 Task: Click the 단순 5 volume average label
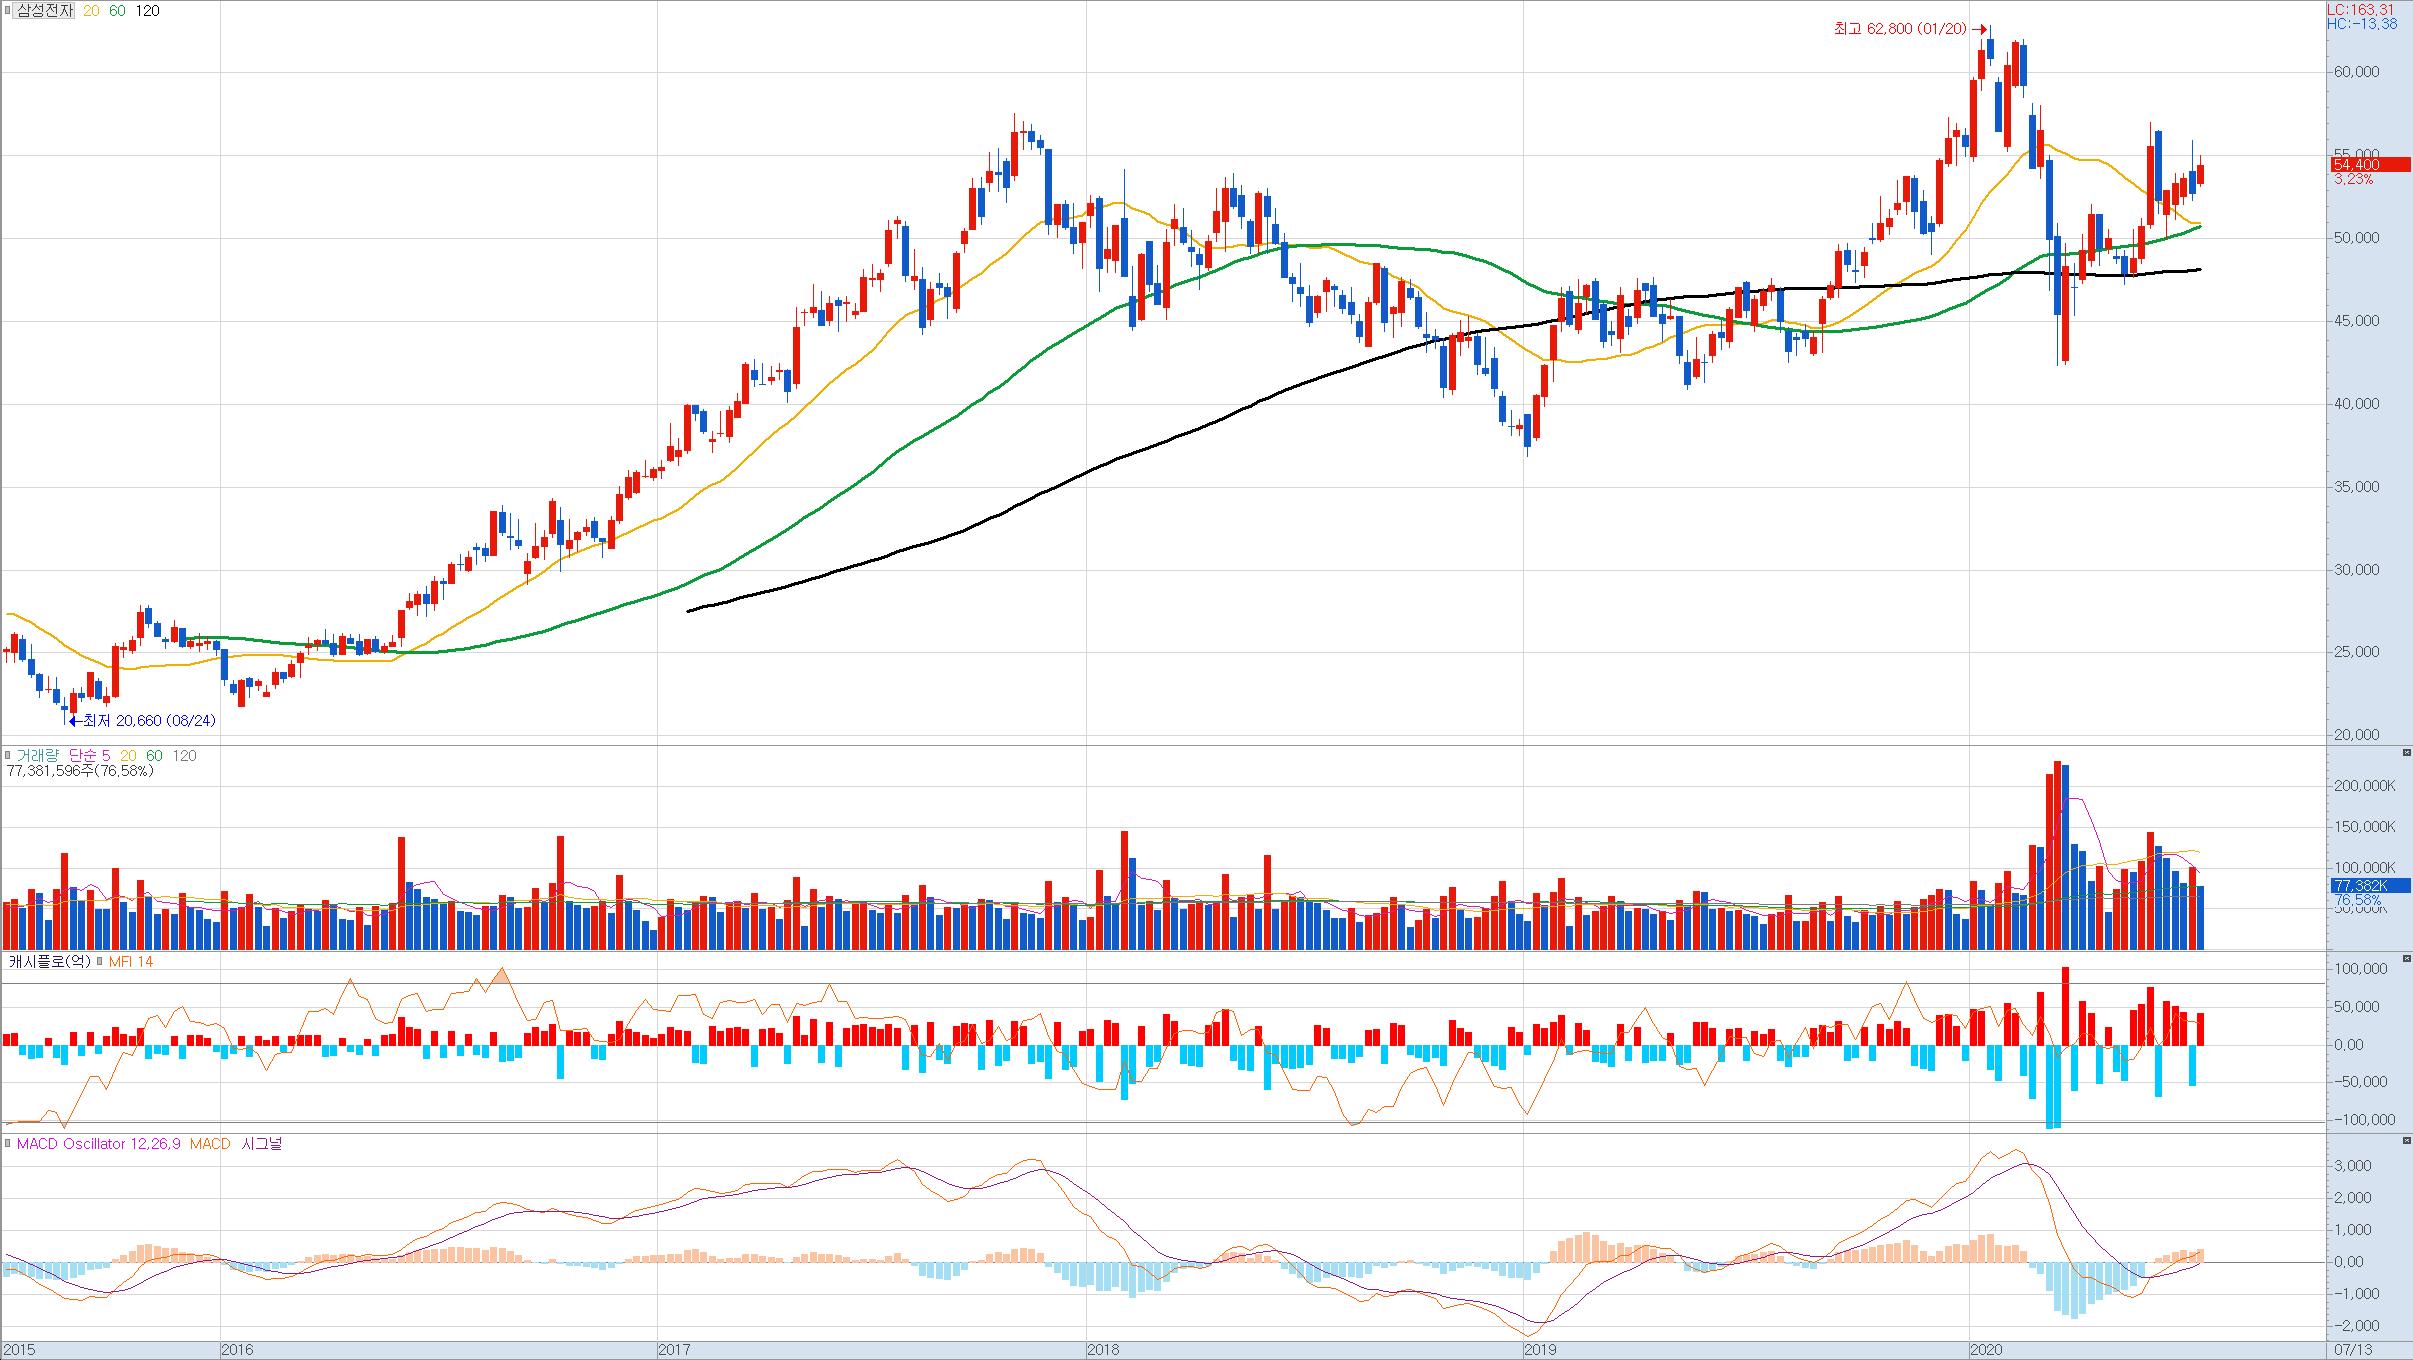point(89,756)
